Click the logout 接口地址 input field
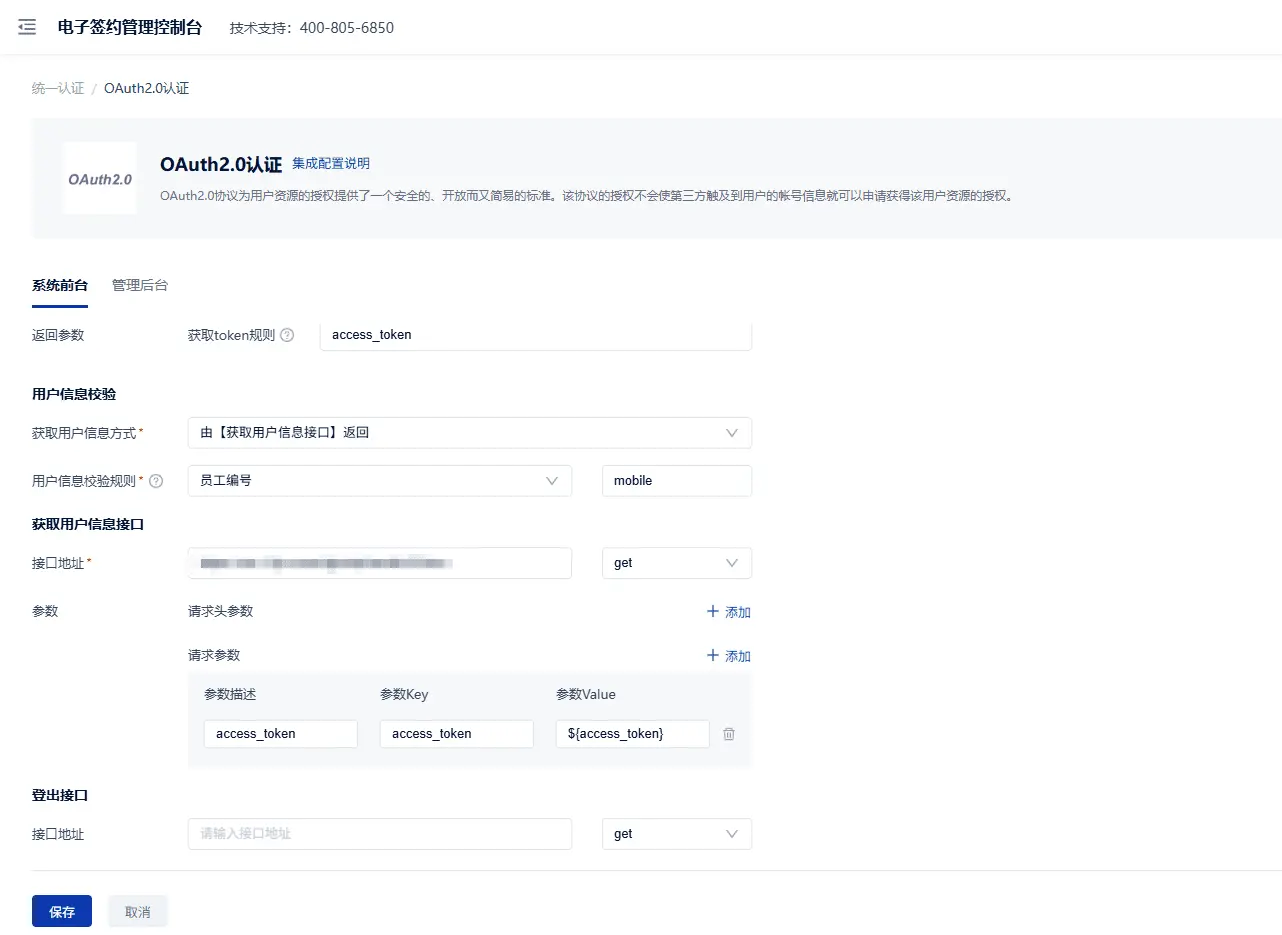Image resolution: width=1282 pixels, height=935 pixels. [379, 834]
